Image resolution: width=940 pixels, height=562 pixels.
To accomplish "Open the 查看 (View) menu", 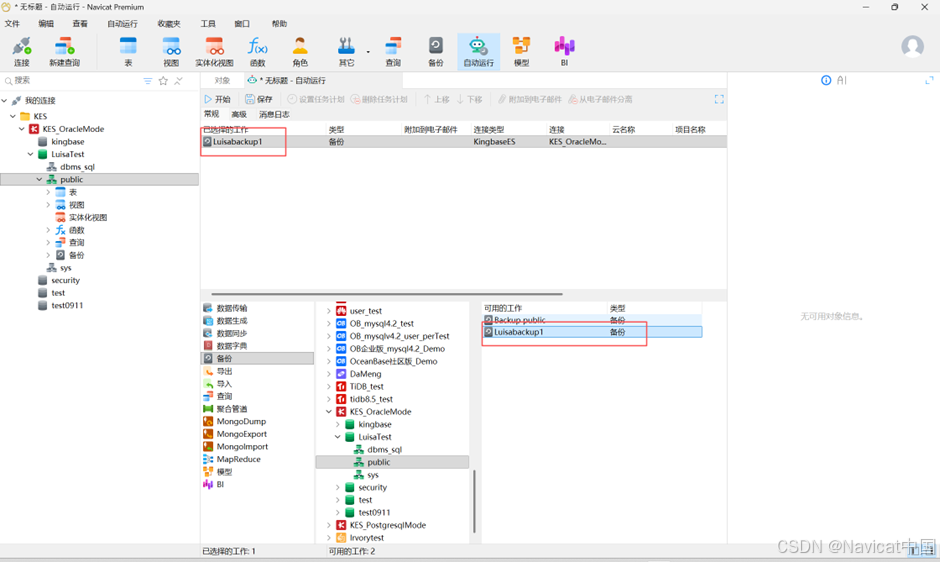I will tap(80, 23).
